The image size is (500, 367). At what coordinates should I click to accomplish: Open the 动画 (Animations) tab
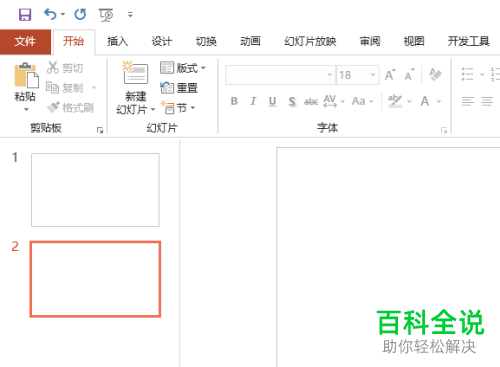click(x=250, y=41)
